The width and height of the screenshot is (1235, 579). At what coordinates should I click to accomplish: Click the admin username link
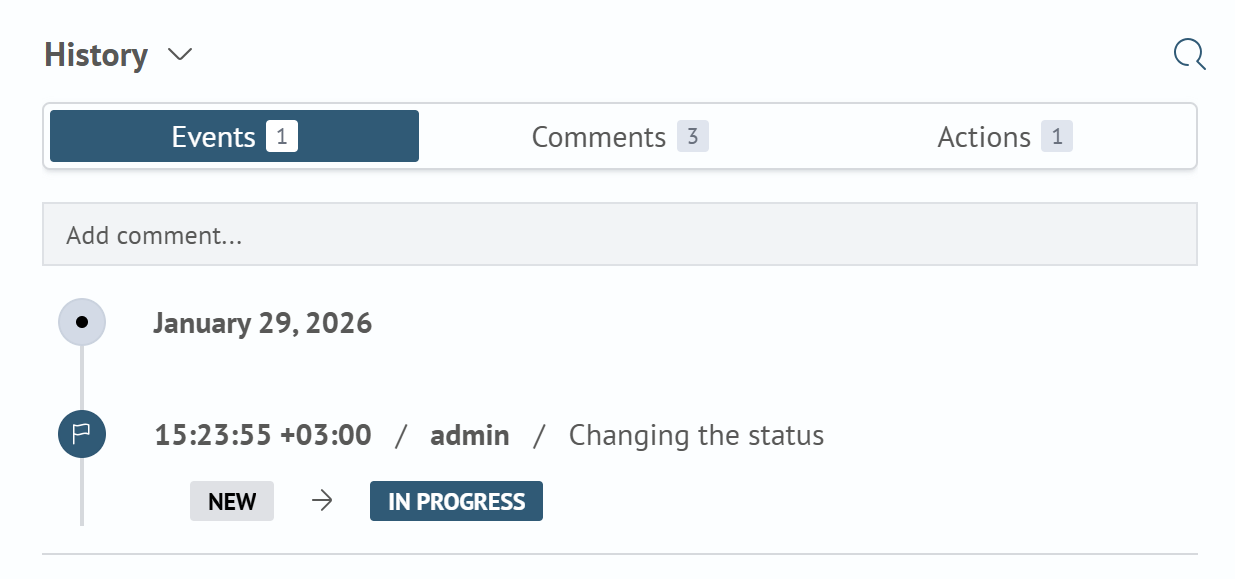pyautogui.click(x=469, y=435)
